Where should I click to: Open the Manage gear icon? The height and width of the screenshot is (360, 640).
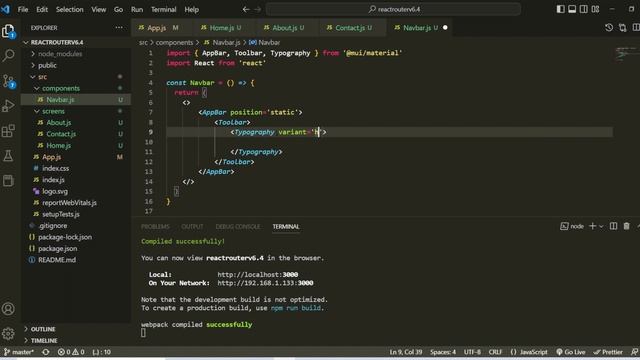point(8,333)
